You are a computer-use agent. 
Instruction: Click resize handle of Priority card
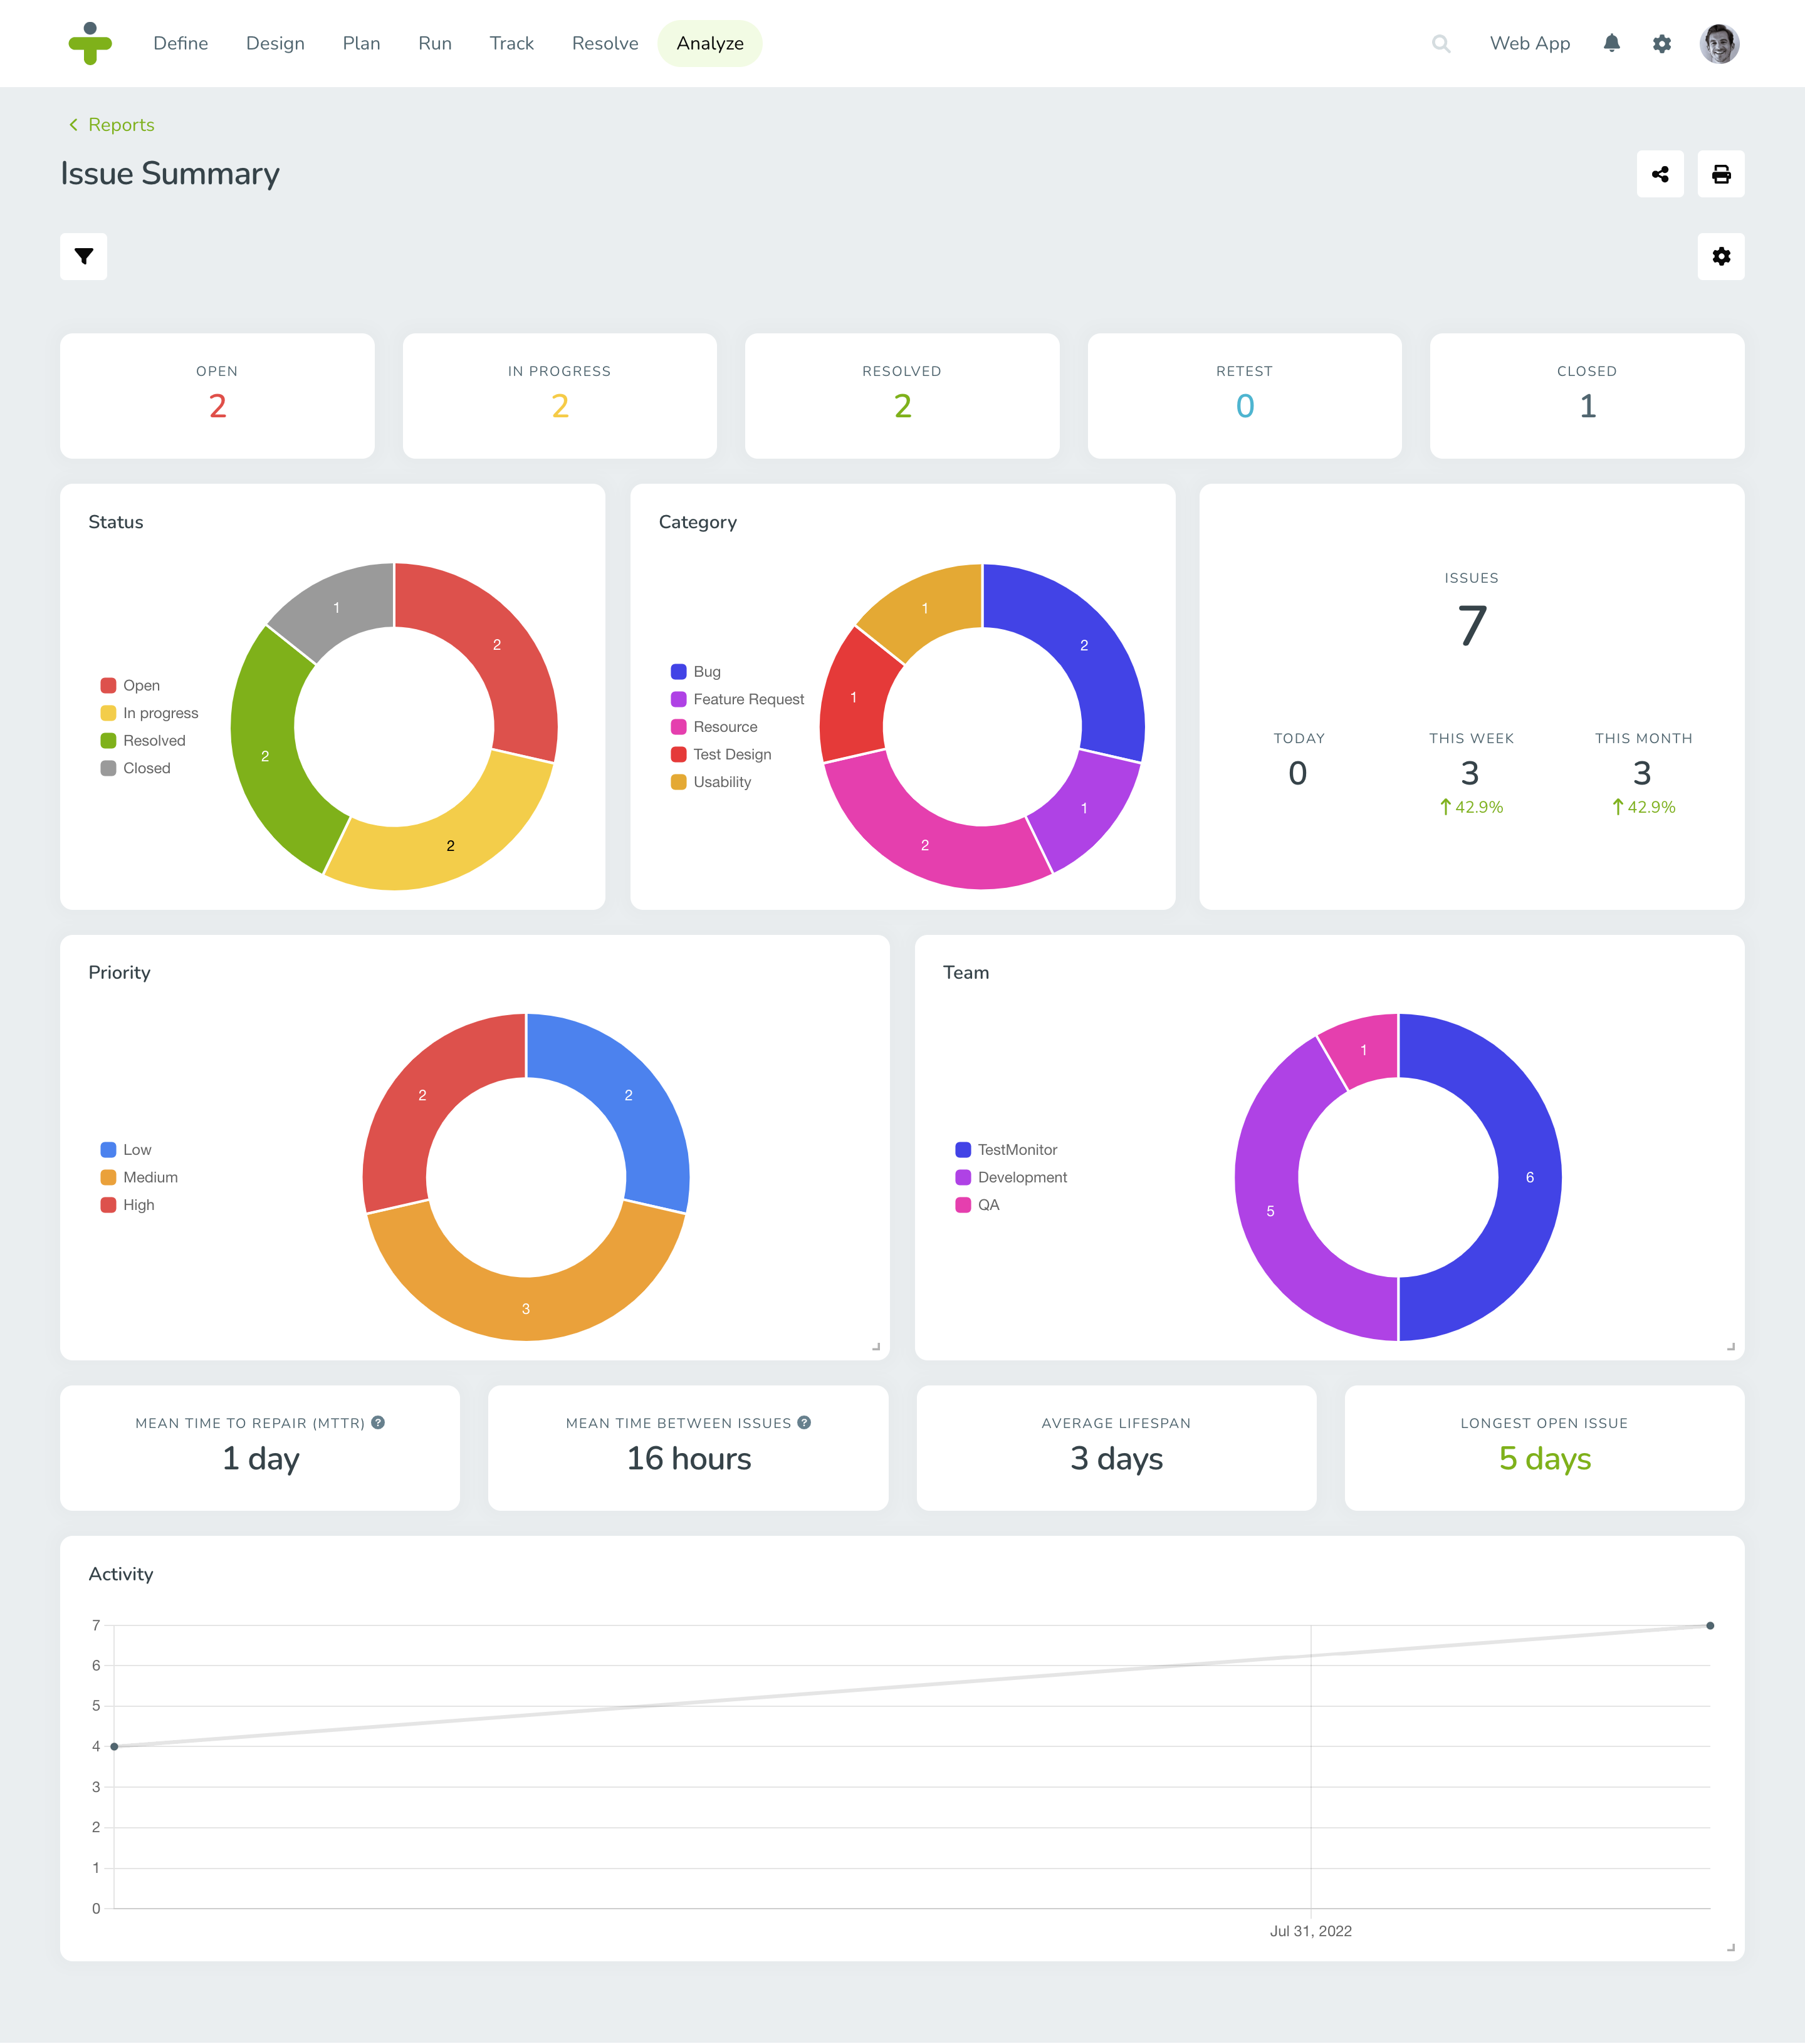point(876,1347)
